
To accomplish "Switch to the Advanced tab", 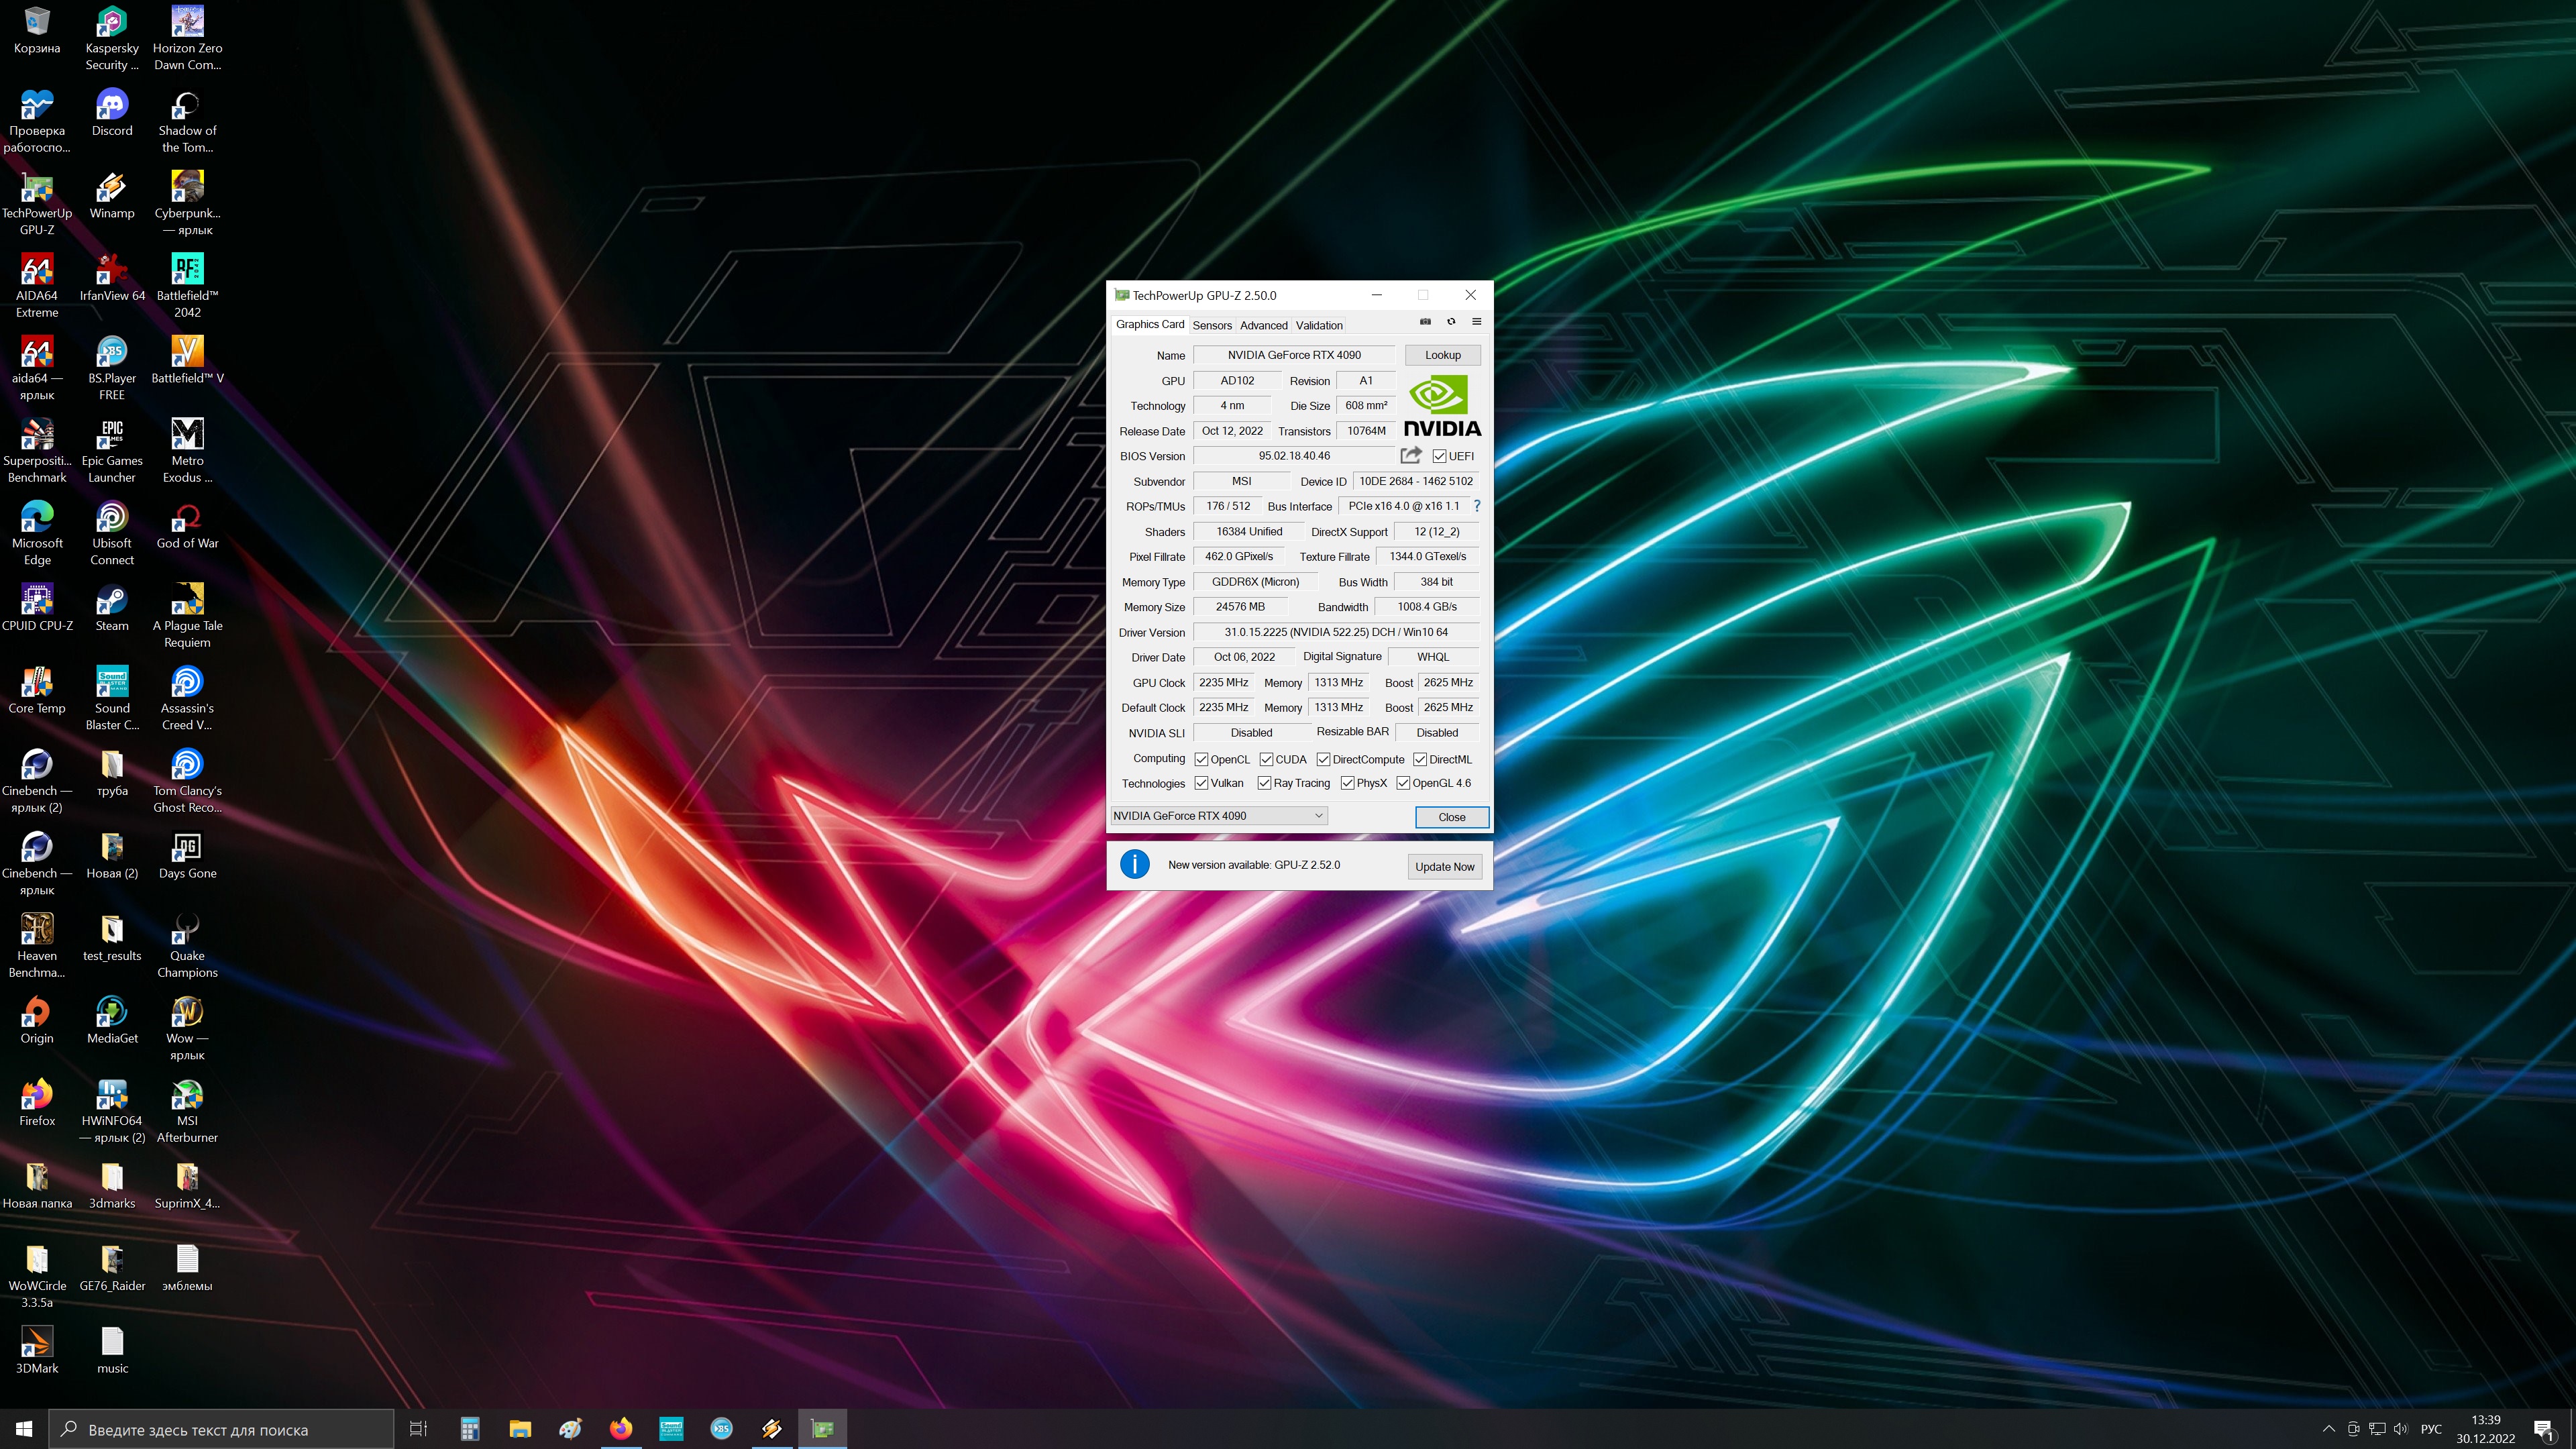I will (x=1264, y=325).
